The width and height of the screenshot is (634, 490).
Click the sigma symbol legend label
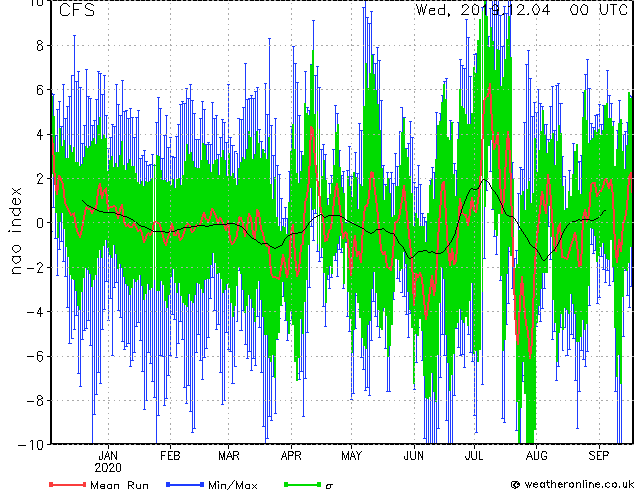point(329,486)
